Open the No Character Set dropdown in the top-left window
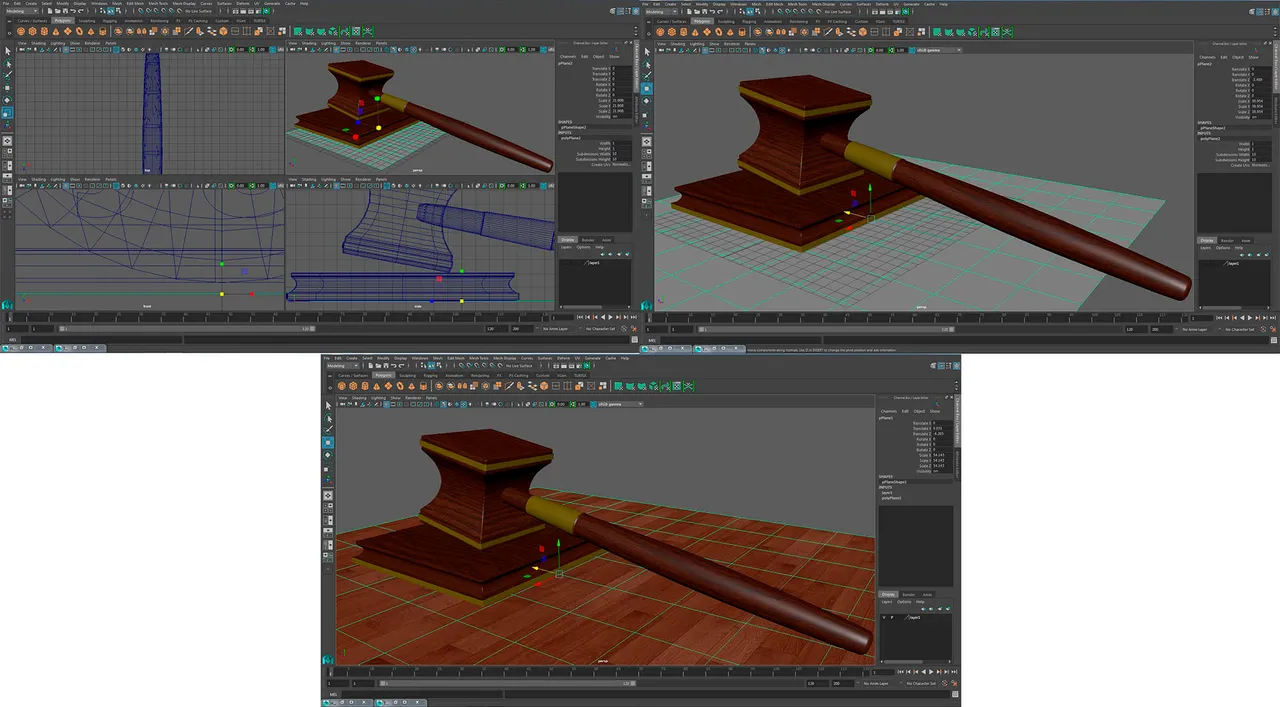 point(600,328)
